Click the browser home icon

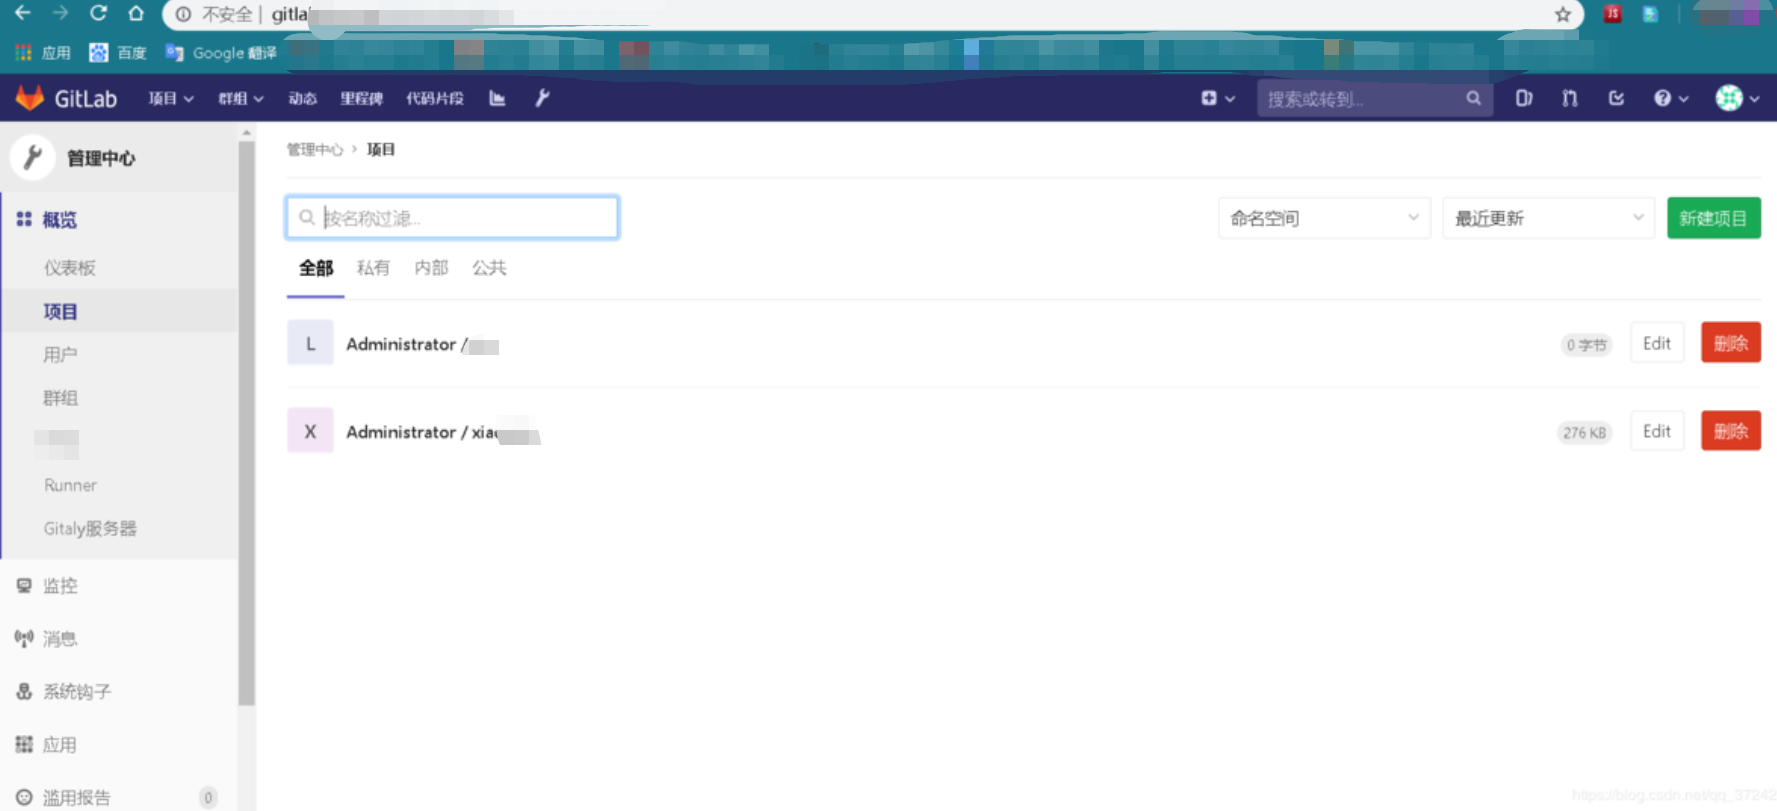point(136,14)
